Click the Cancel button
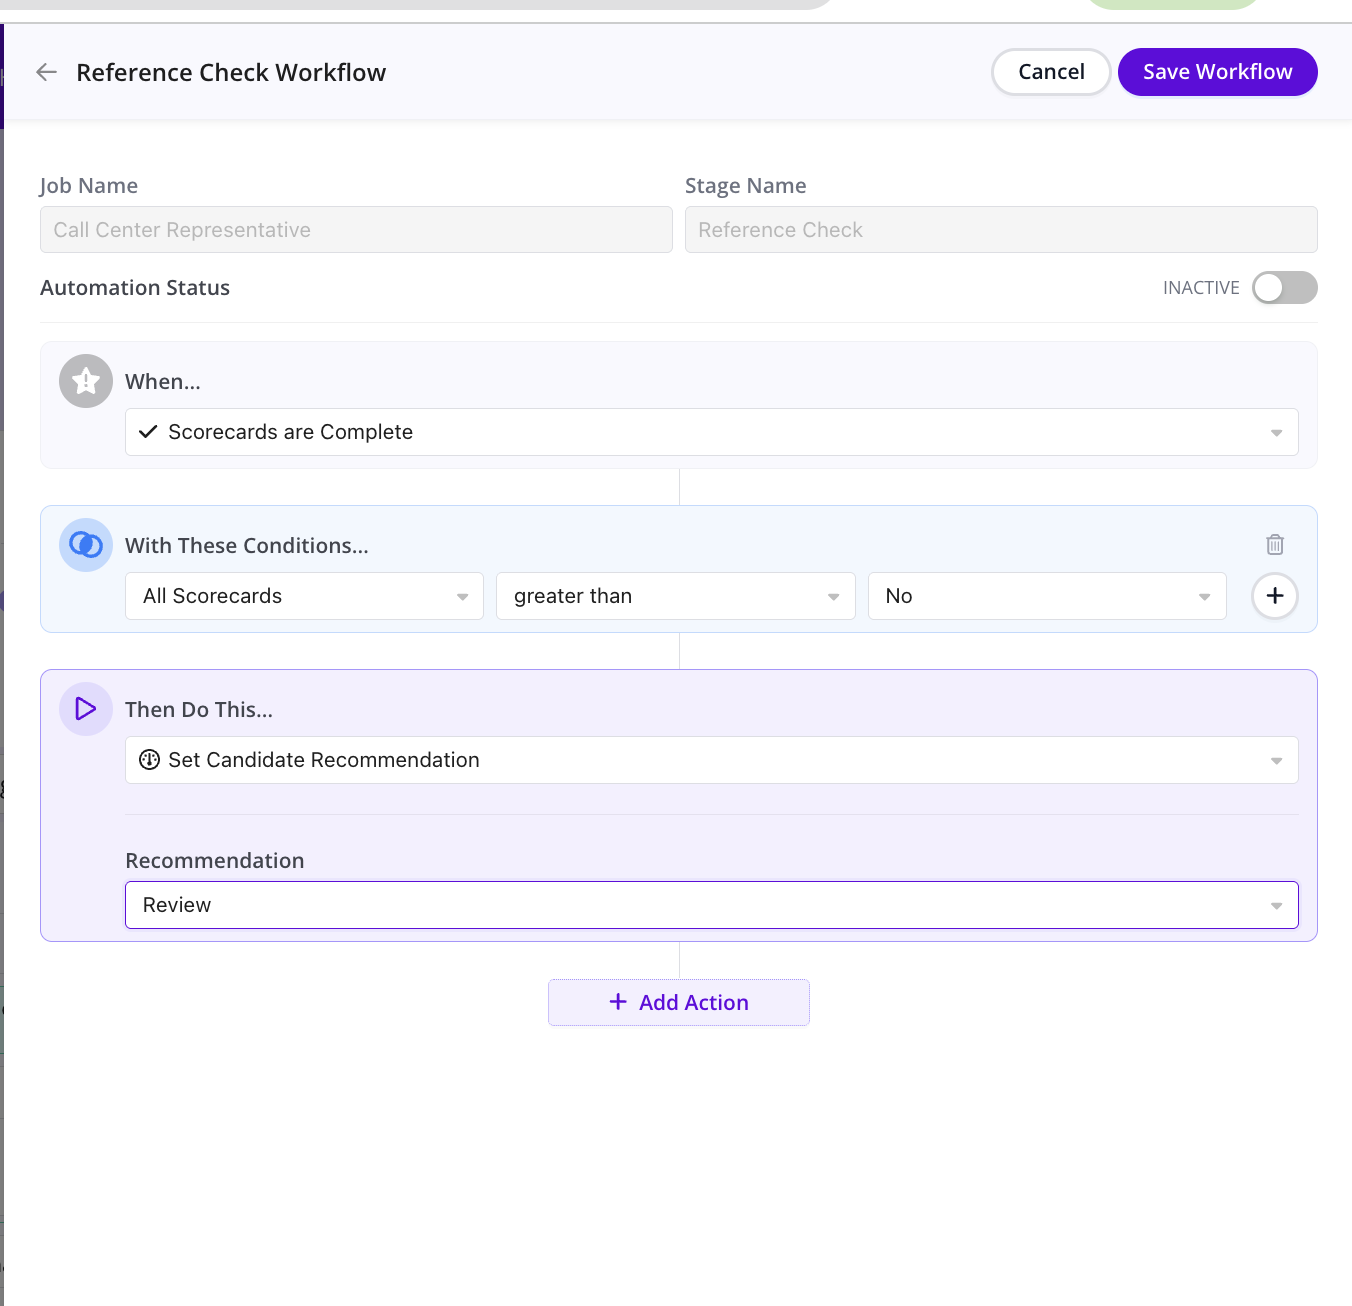 [x=1051, y=72]
